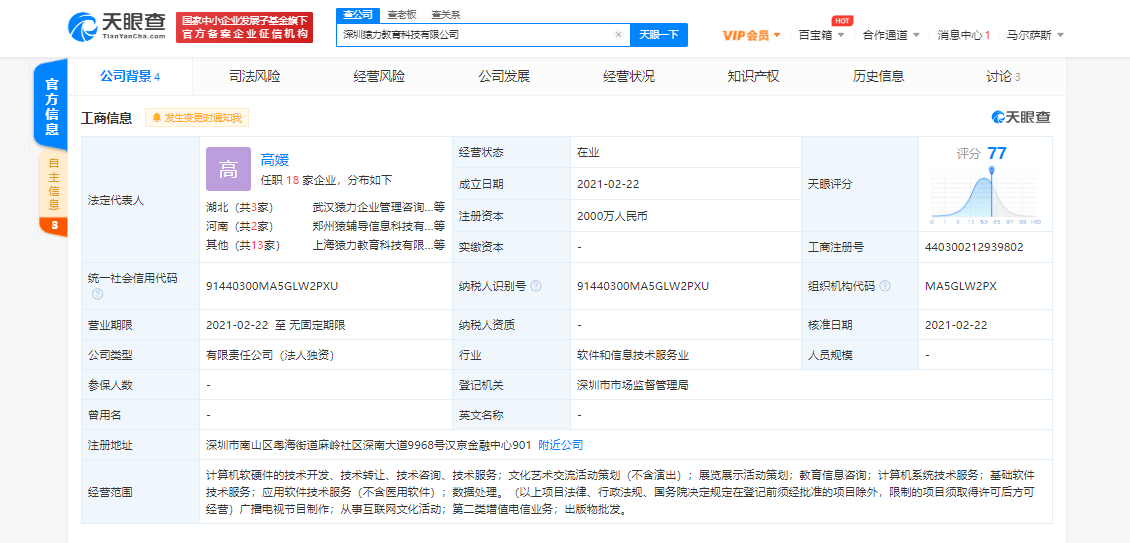Switch to the 知识产权 tab
Image resolution: width=1130 pixels, height=543 pixels.
(x=753, y=76)
